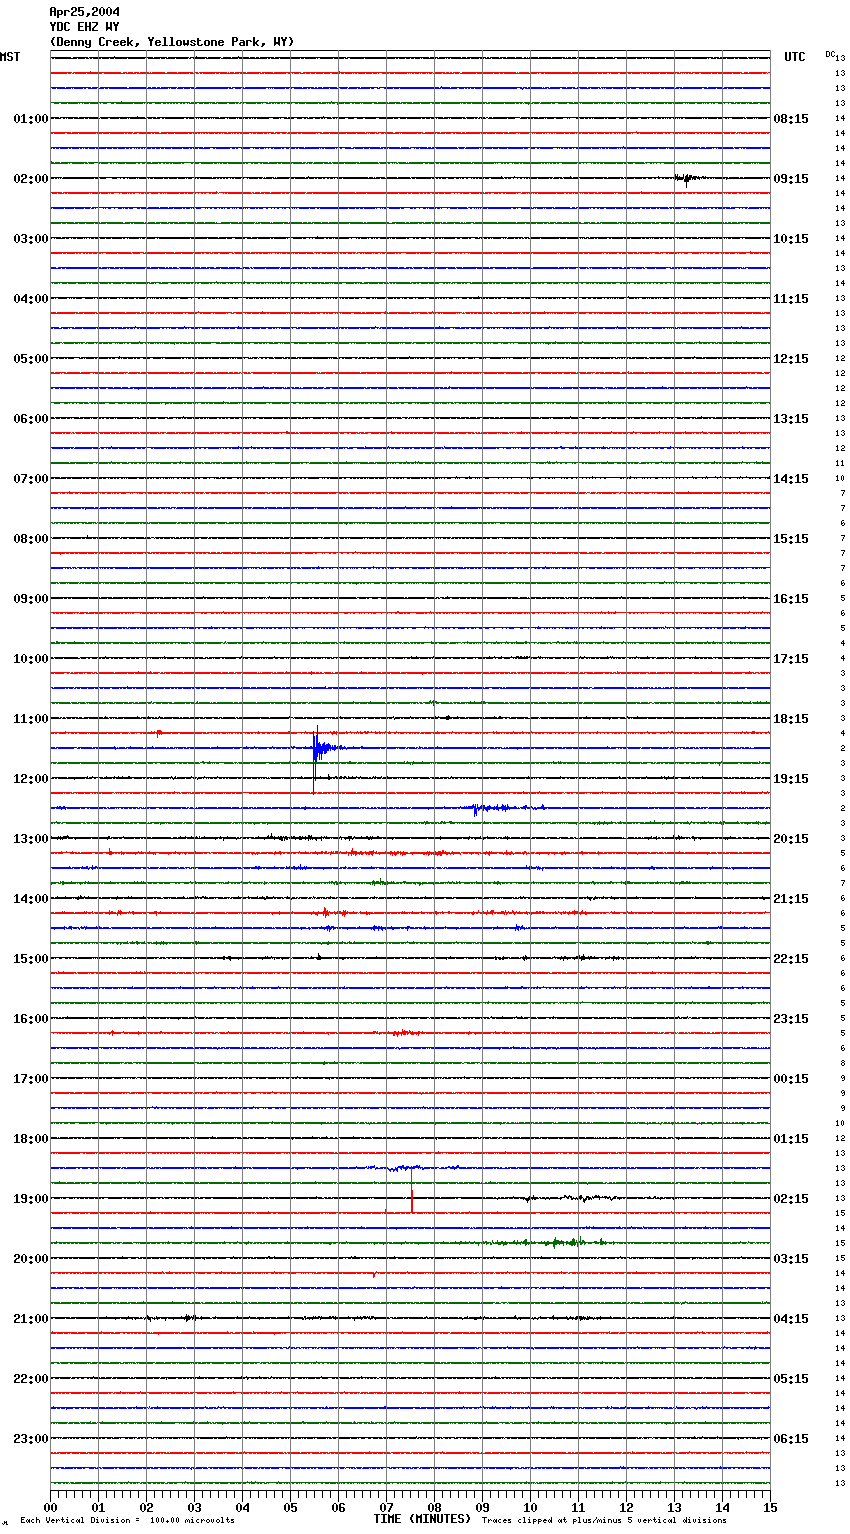
Task: Select the 06:00 MST time label
Action: [31, 419]
